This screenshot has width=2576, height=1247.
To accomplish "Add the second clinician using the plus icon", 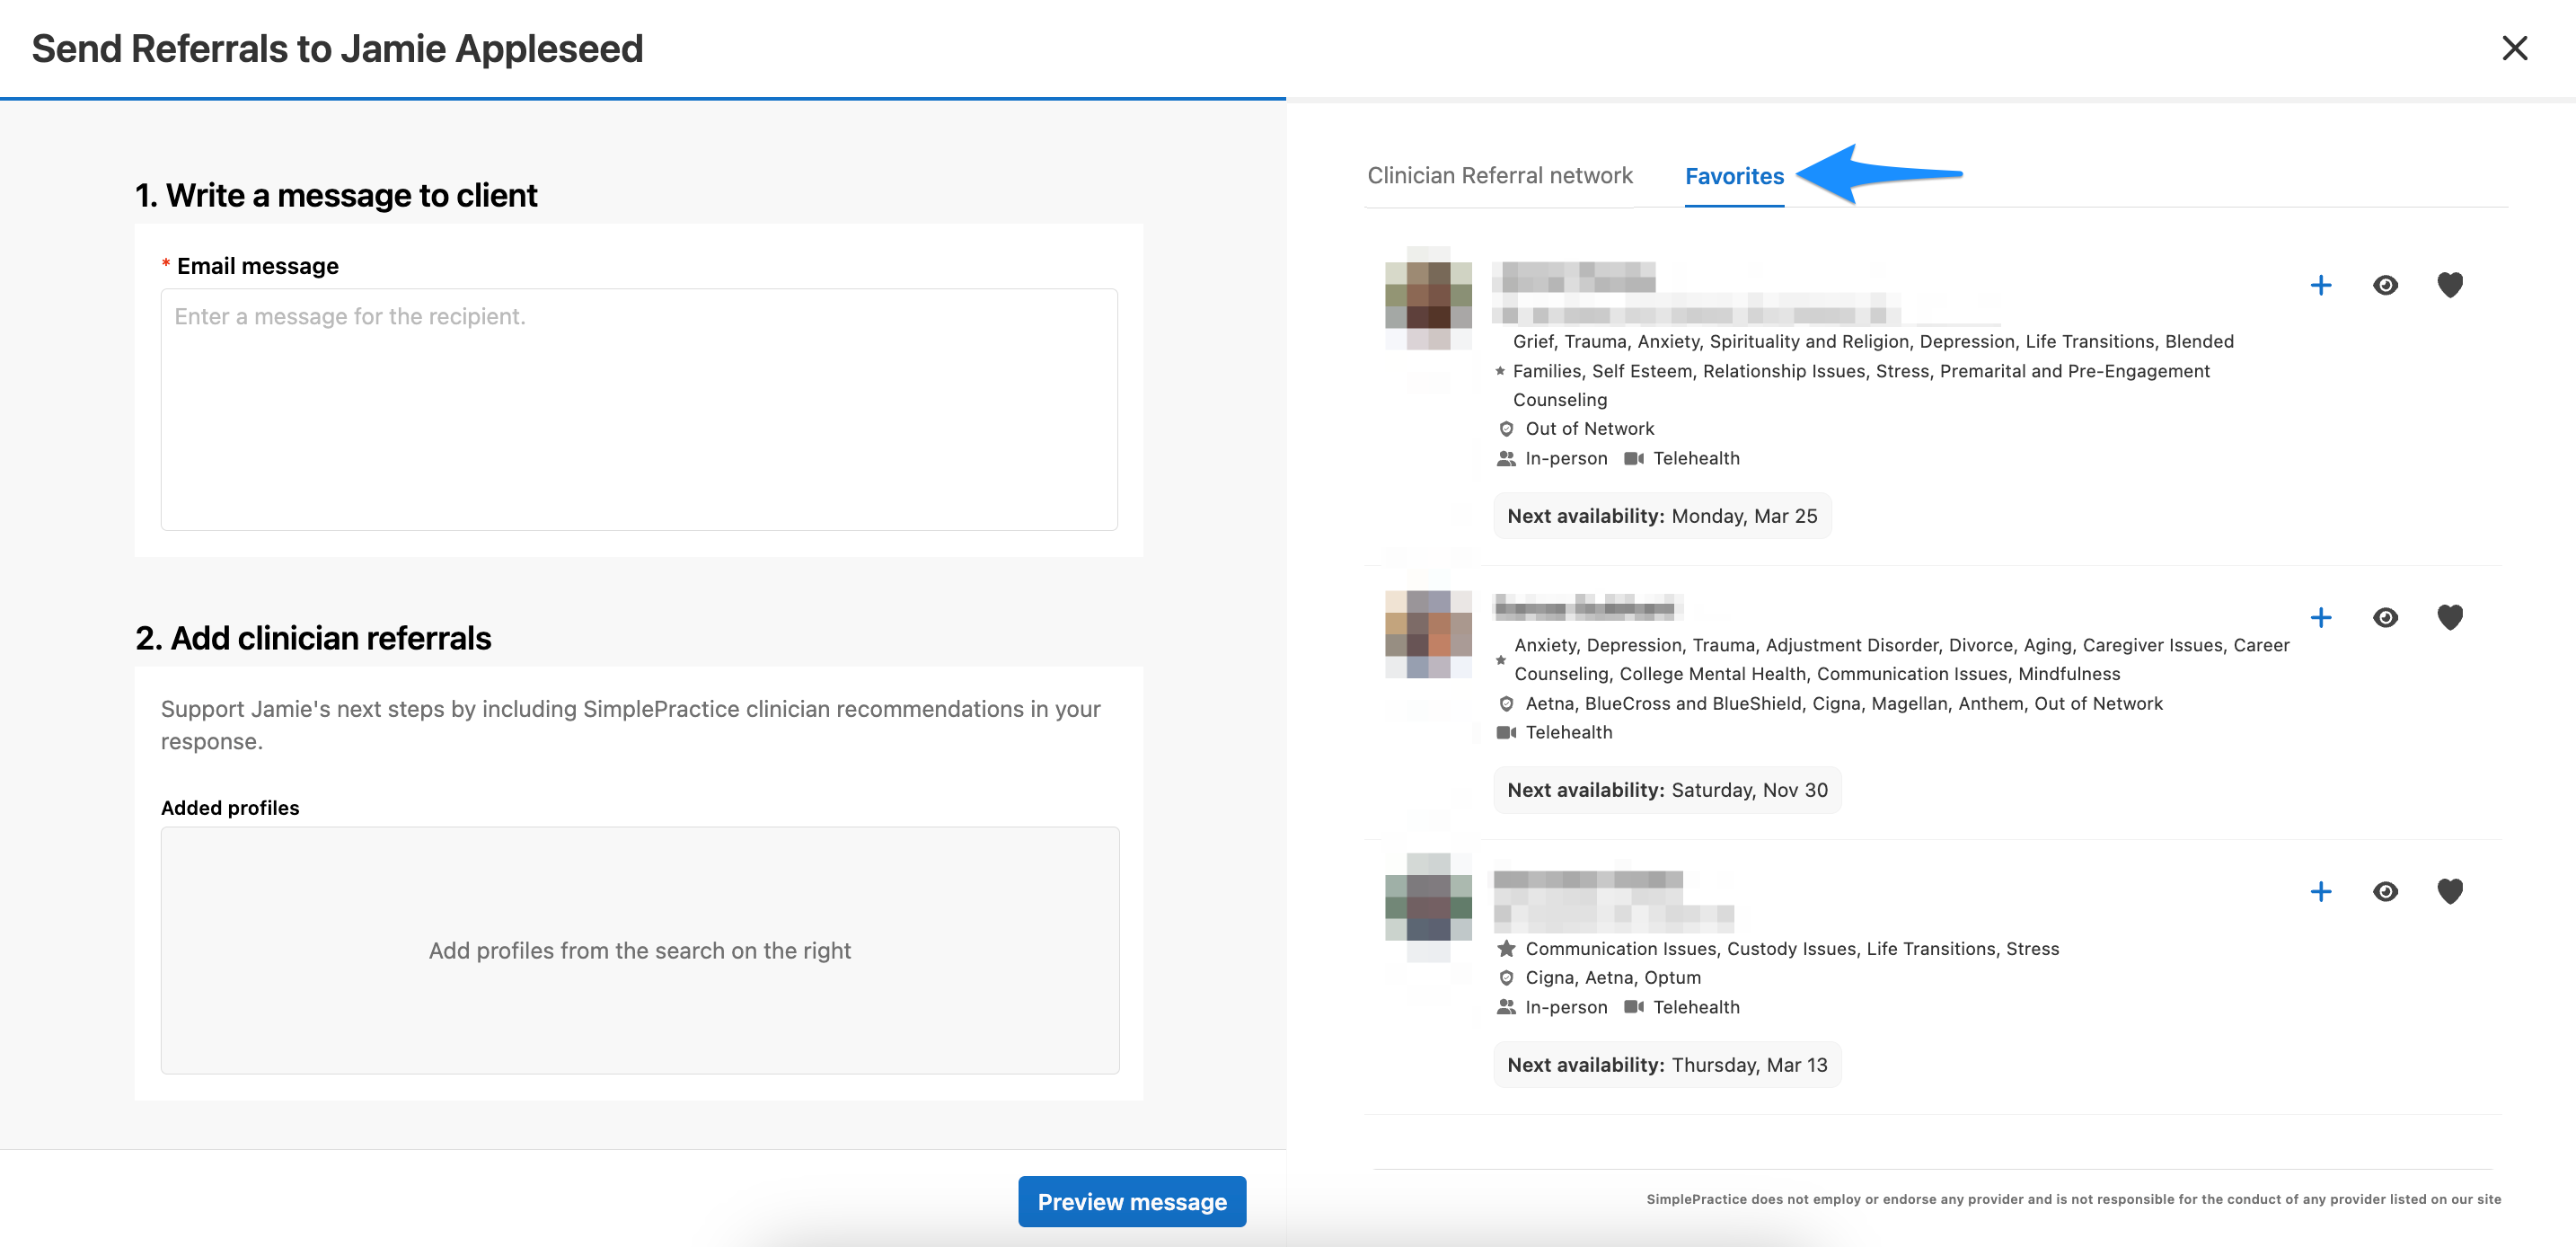I will pos(2321,617).
